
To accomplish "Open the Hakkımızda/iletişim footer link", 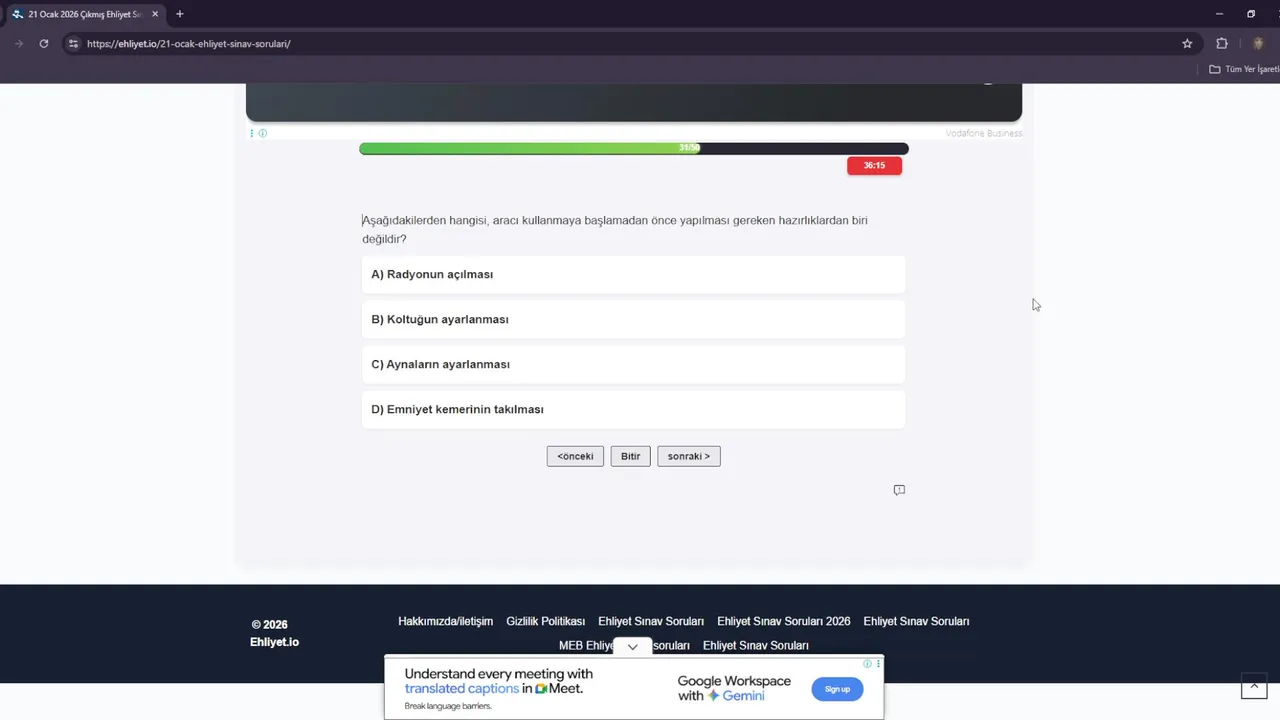I will point(445,621).
